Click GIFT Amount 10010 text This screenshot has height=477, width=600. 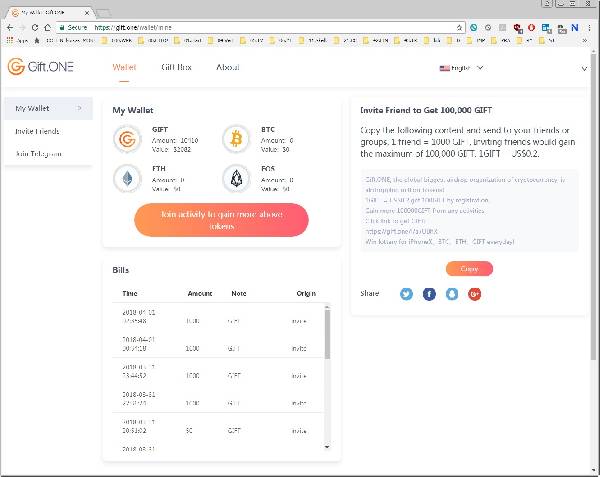pos(175,140)
